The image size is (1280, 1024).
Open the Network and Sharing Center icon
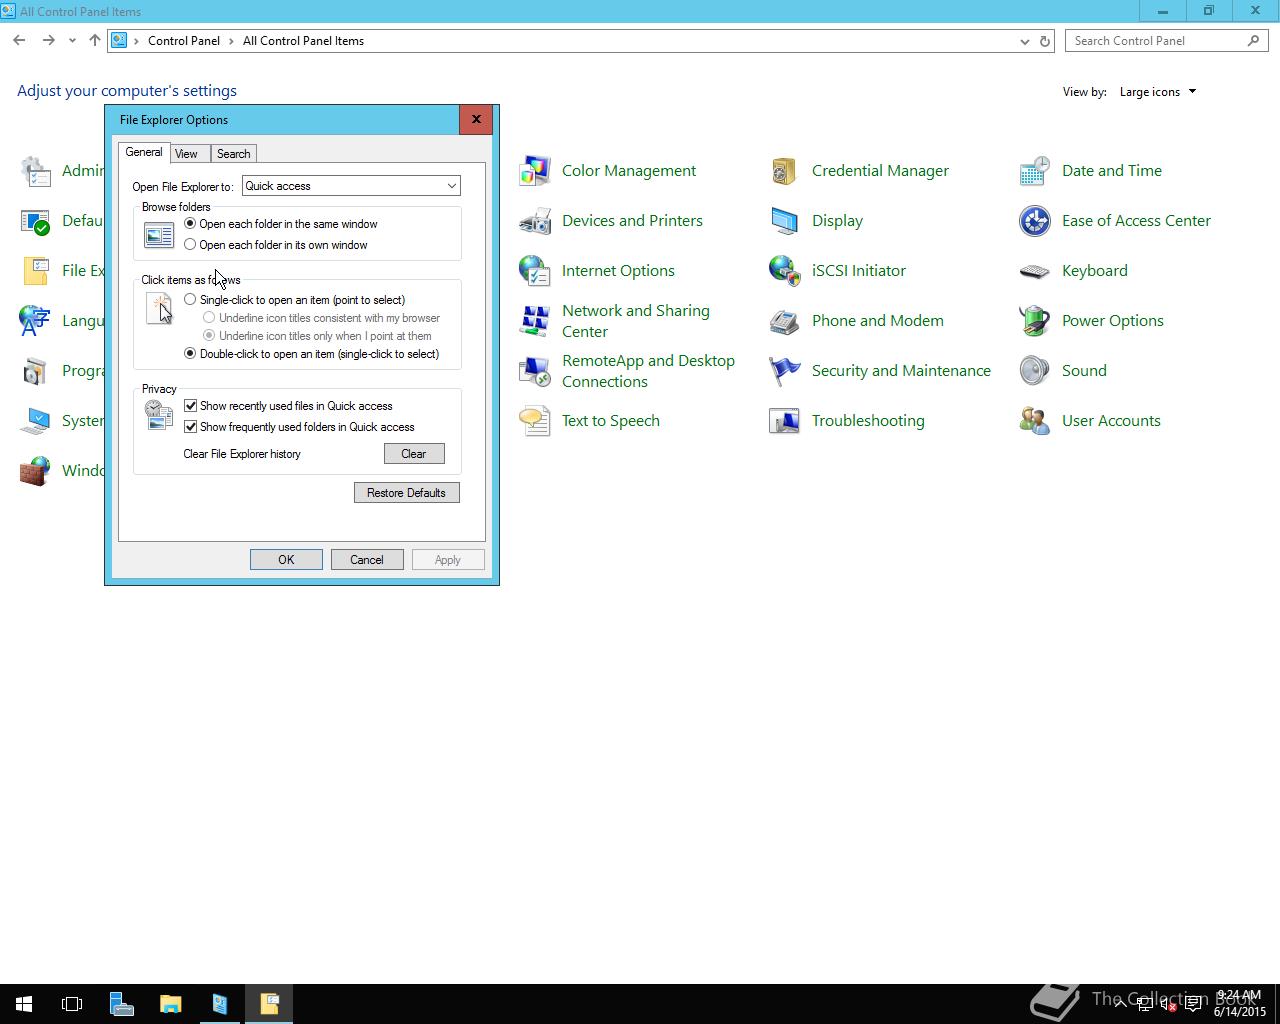[x=535, y=321]
